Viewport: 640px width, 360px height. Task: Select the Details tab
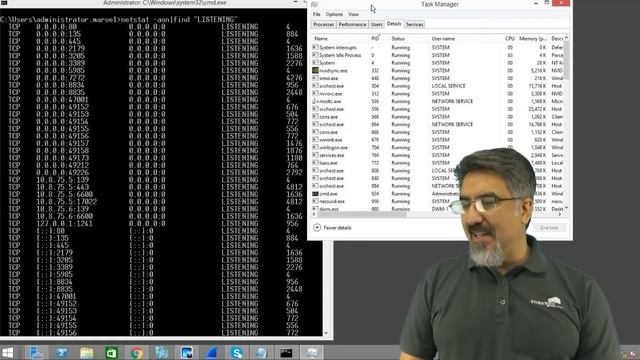pyautogui.click(x=394, y=24)
